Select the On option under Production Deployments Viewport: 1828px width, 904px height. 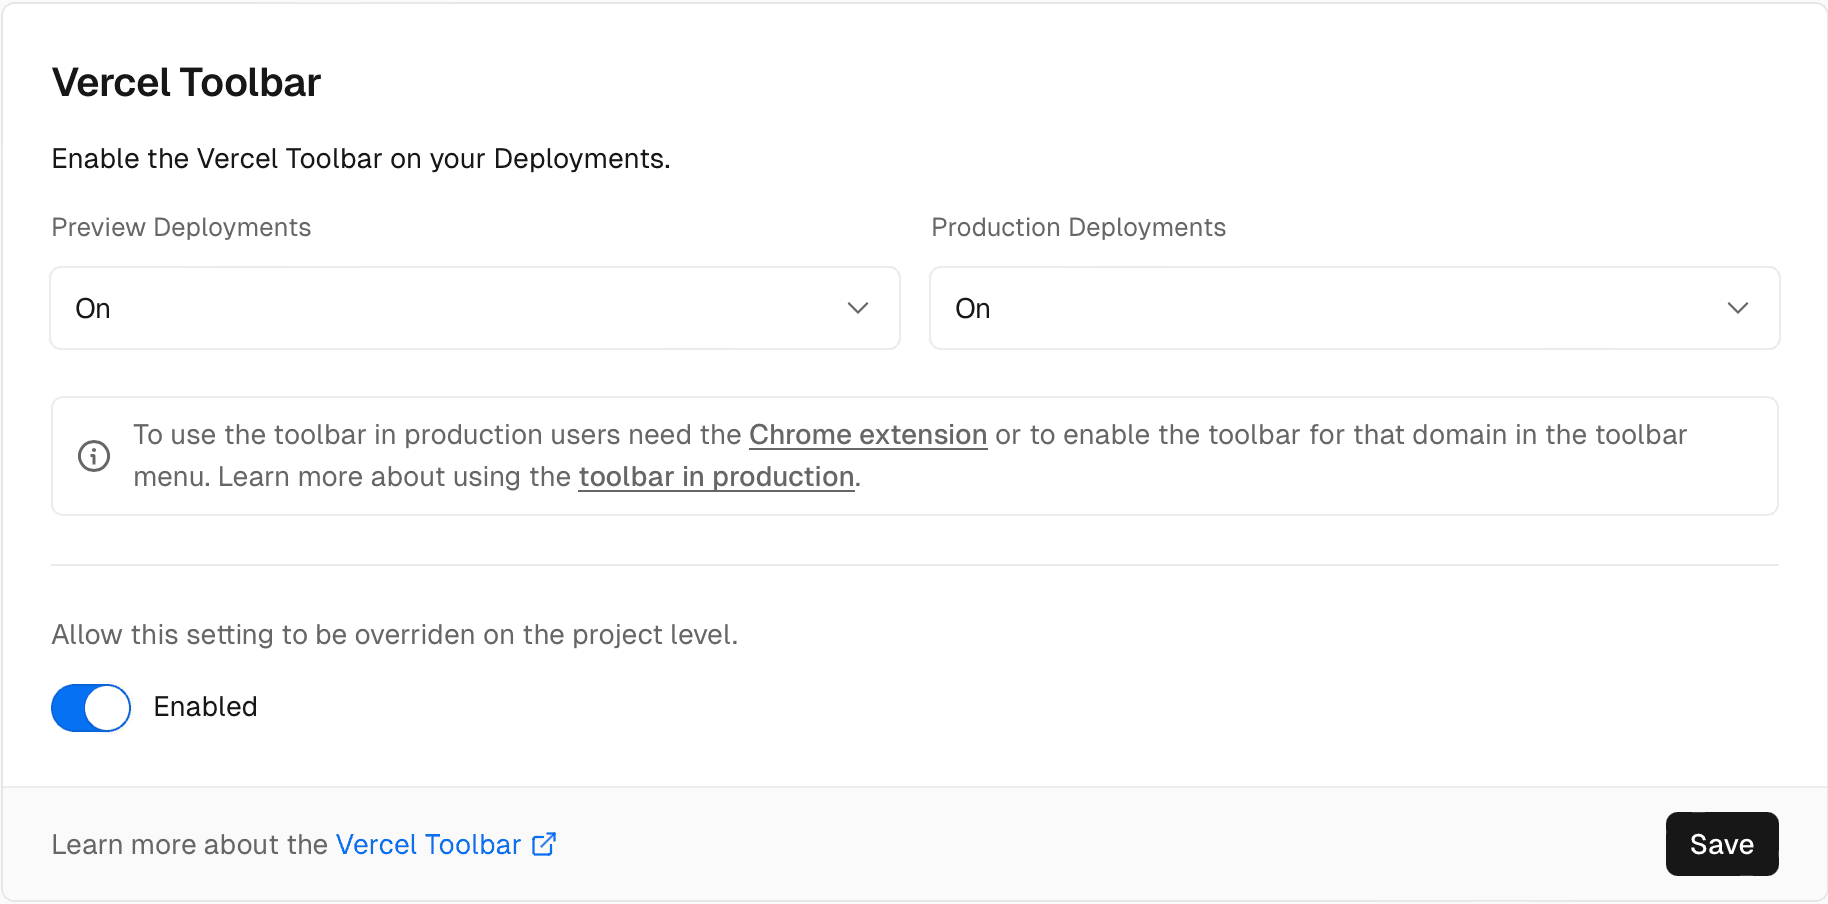click(x=971, y=308)
